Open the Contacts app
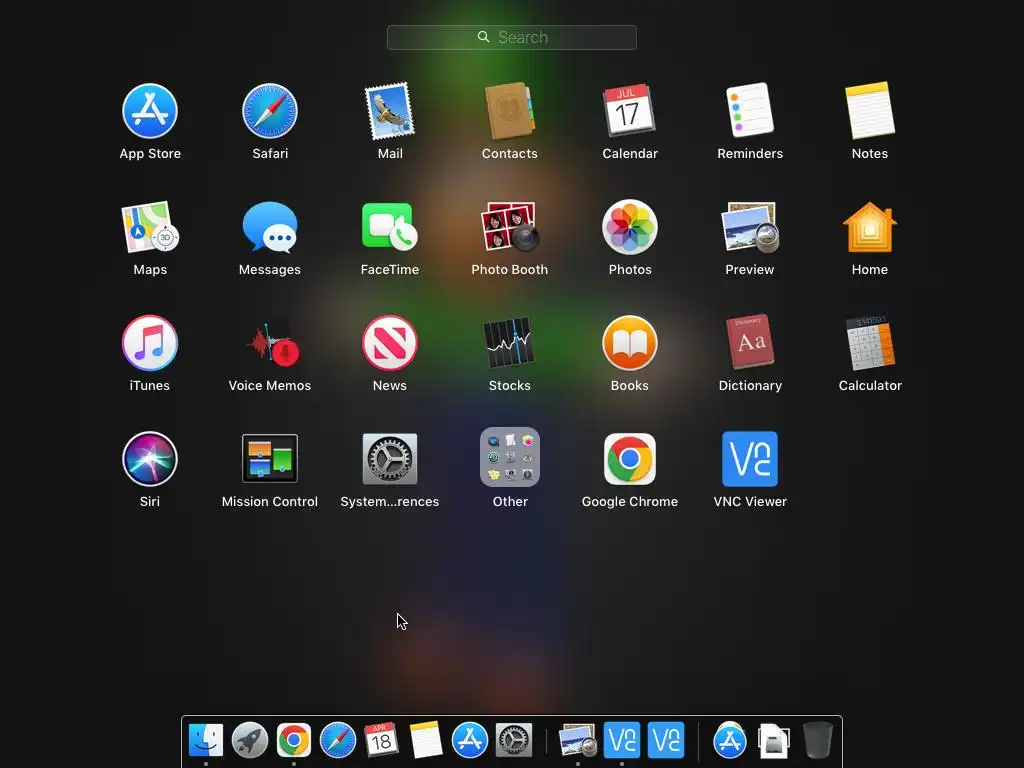Screen dimensions: 1024x768 (x=509, y=111)
